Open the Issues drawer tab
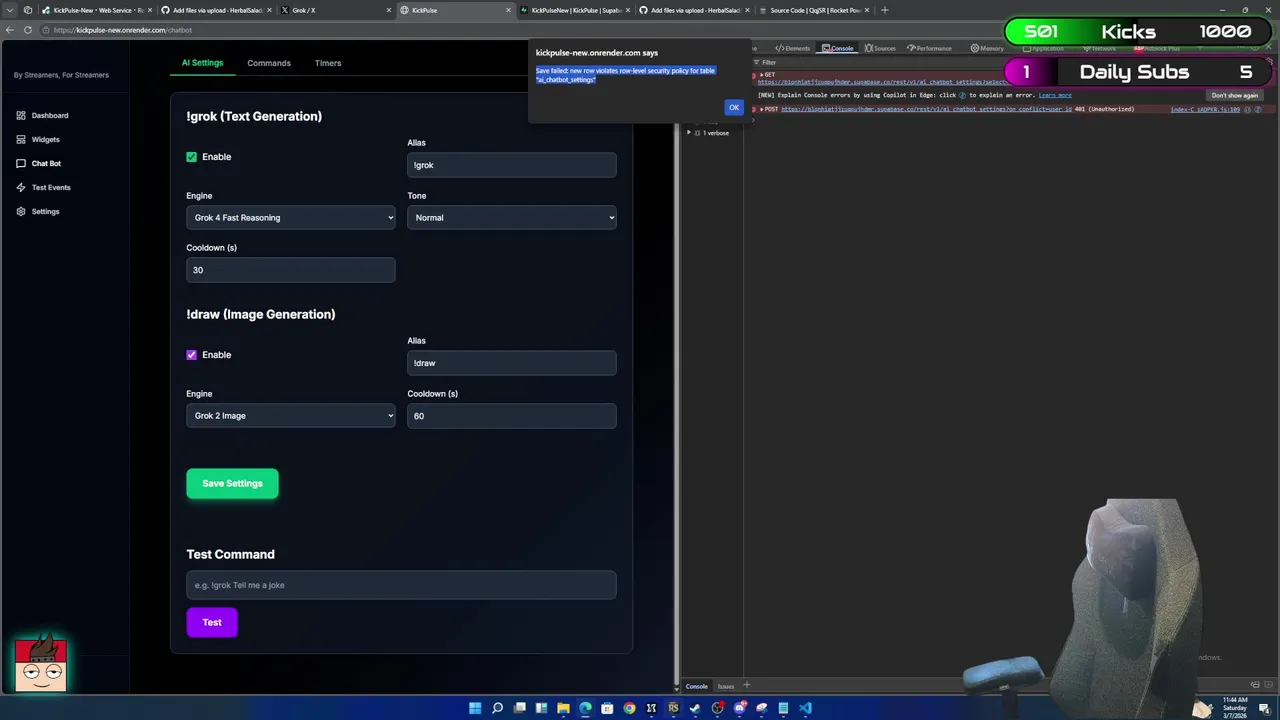Viewport: 1280px width, 720px height. click(x=726, y=686)
